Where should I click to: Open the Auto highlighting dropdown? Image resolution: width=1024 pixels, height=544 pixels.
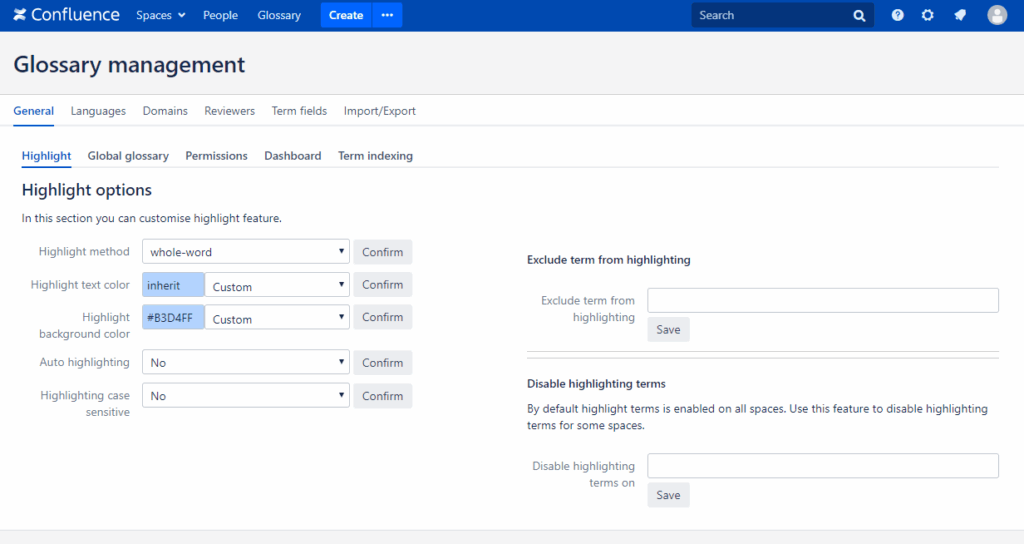pyautogui.click(x=245, y=363)
